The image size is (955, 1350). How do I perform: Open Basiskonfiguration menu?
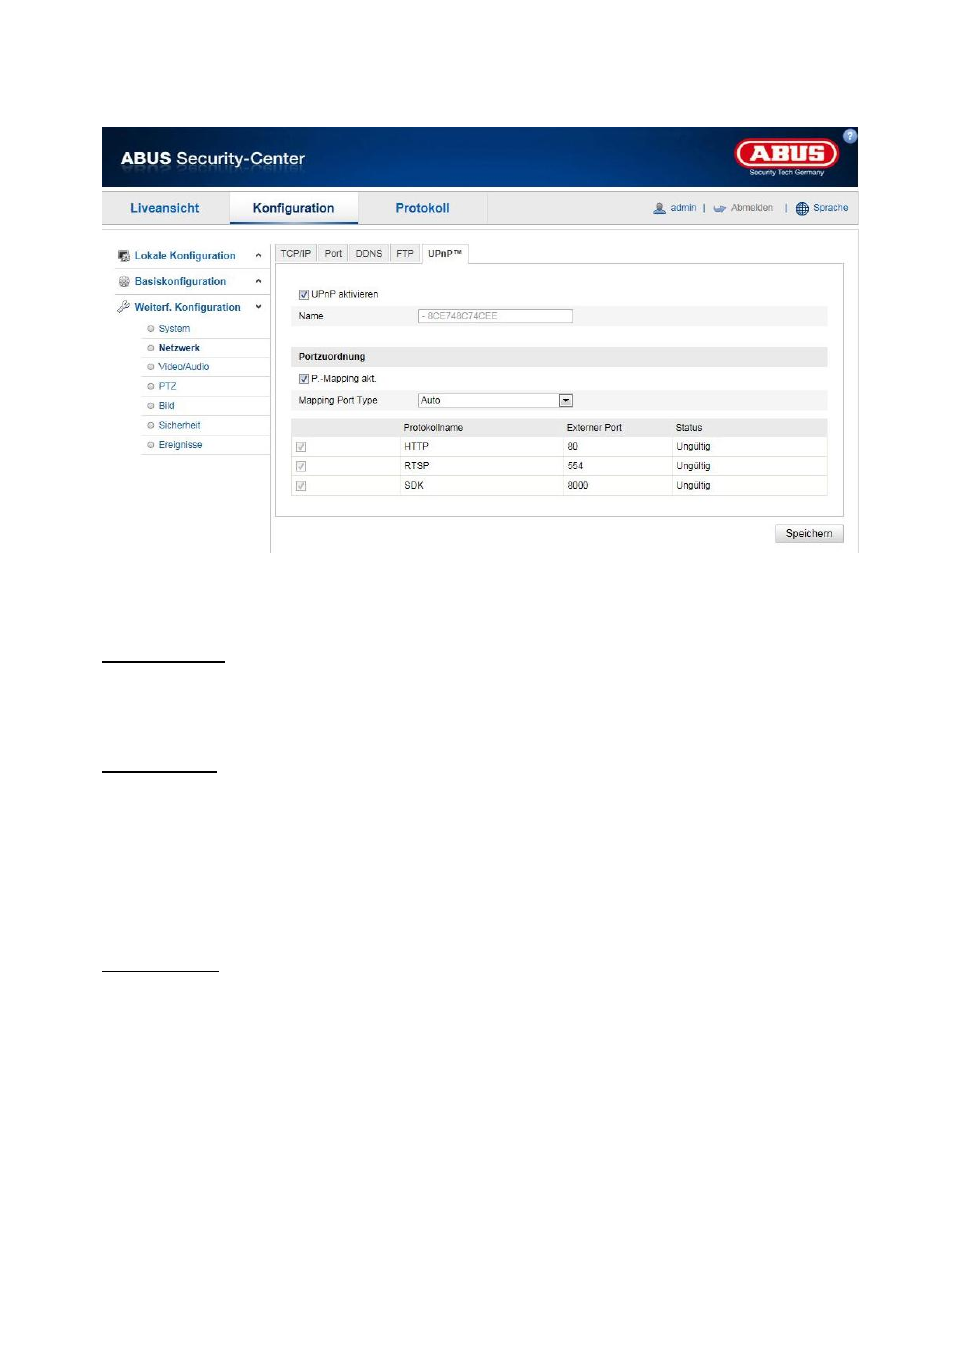point(180,282)
